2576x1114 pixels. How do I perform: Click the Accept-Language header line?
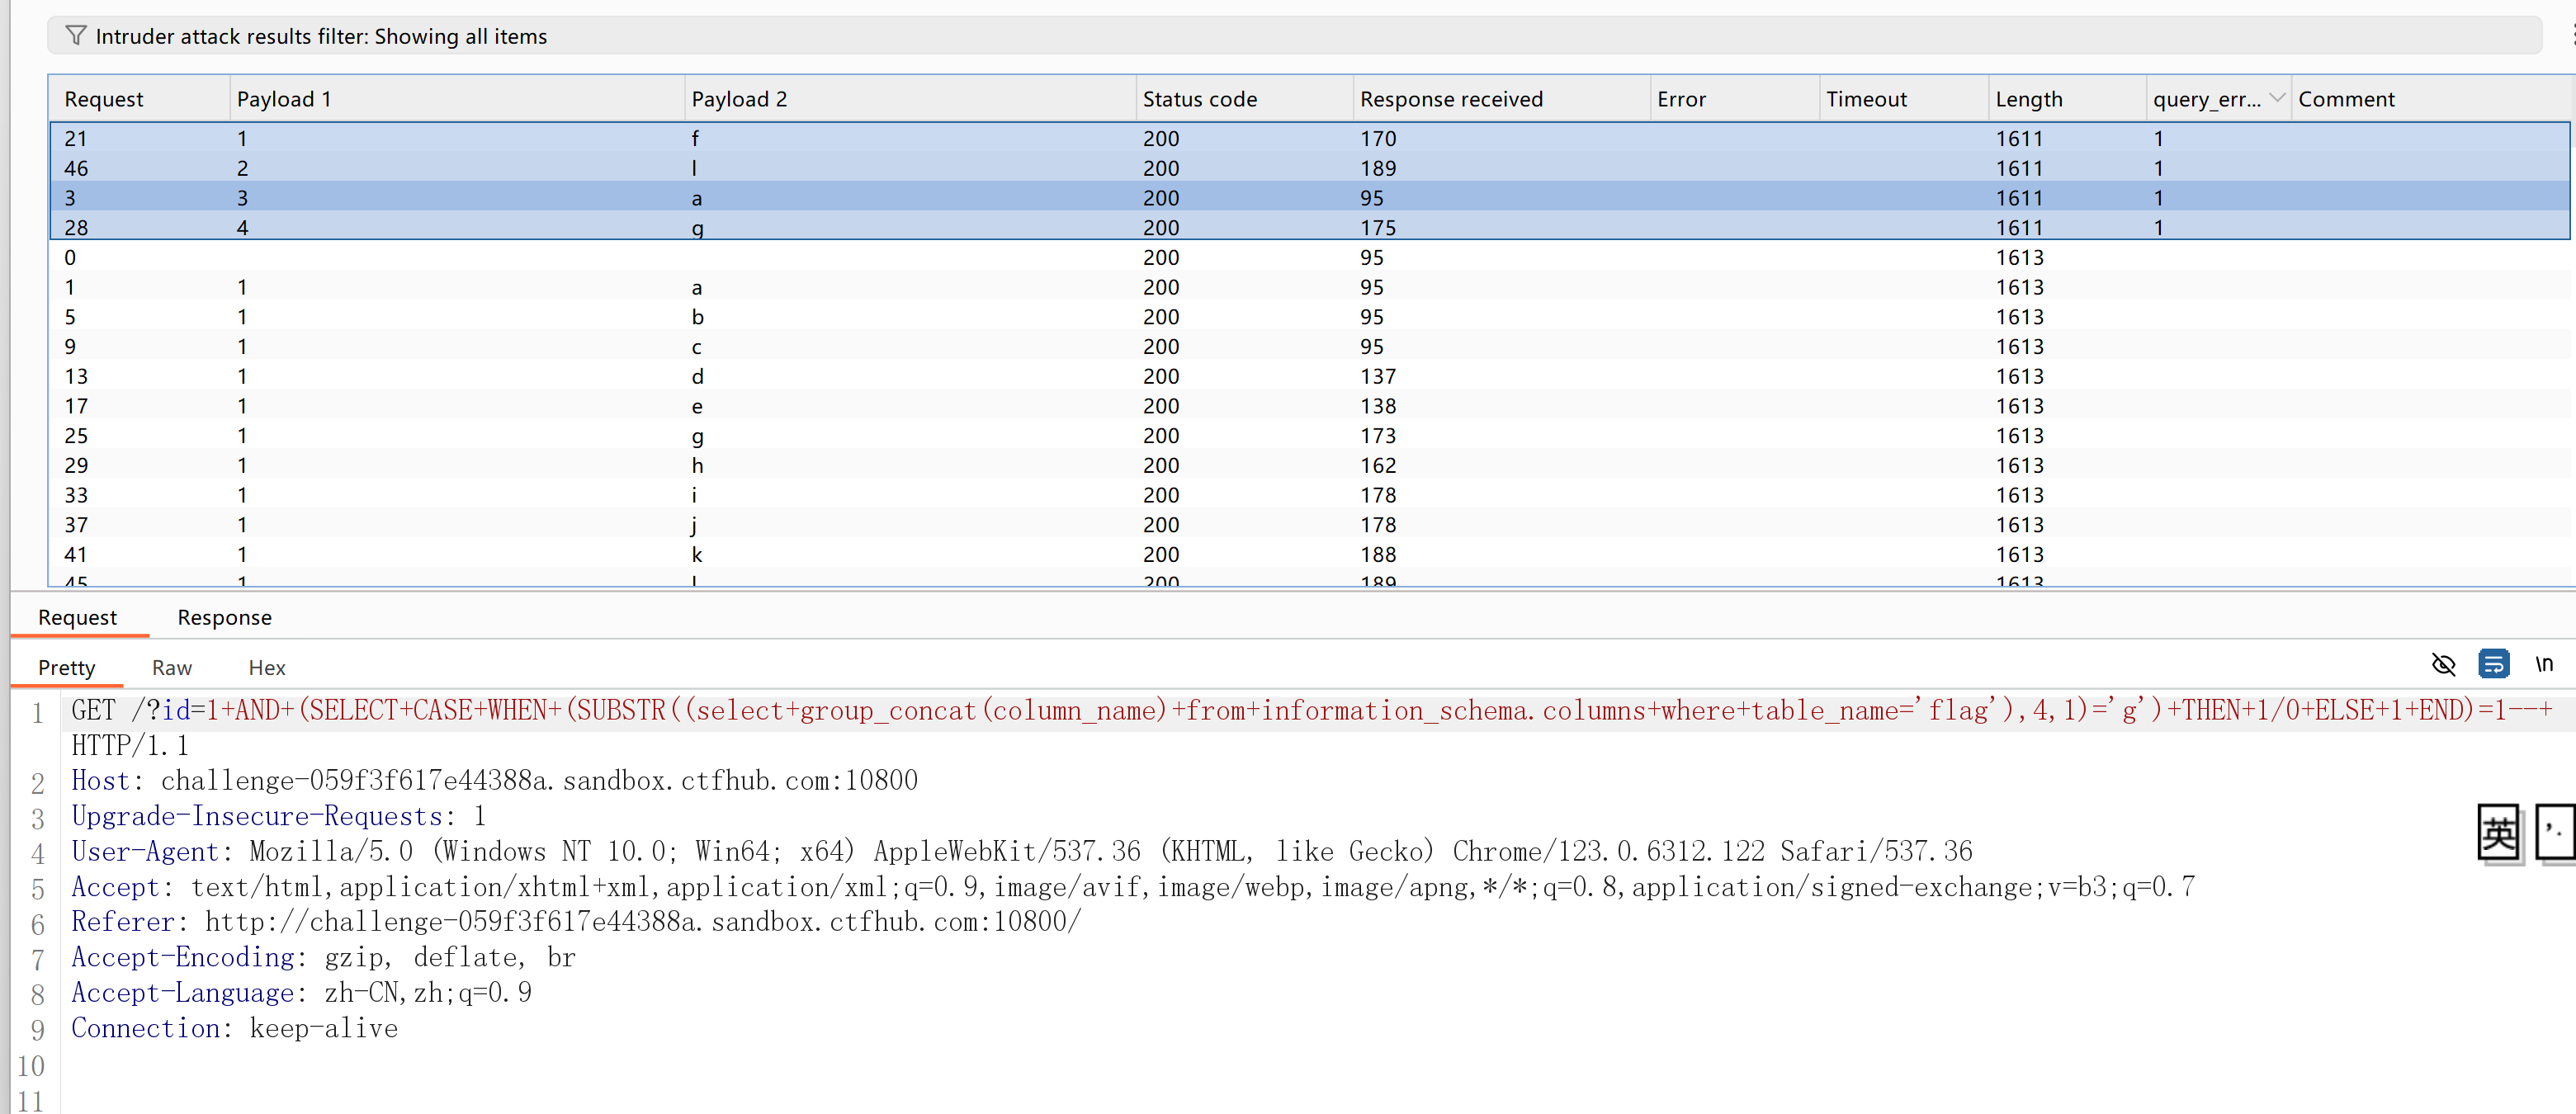tap(301, 992)
